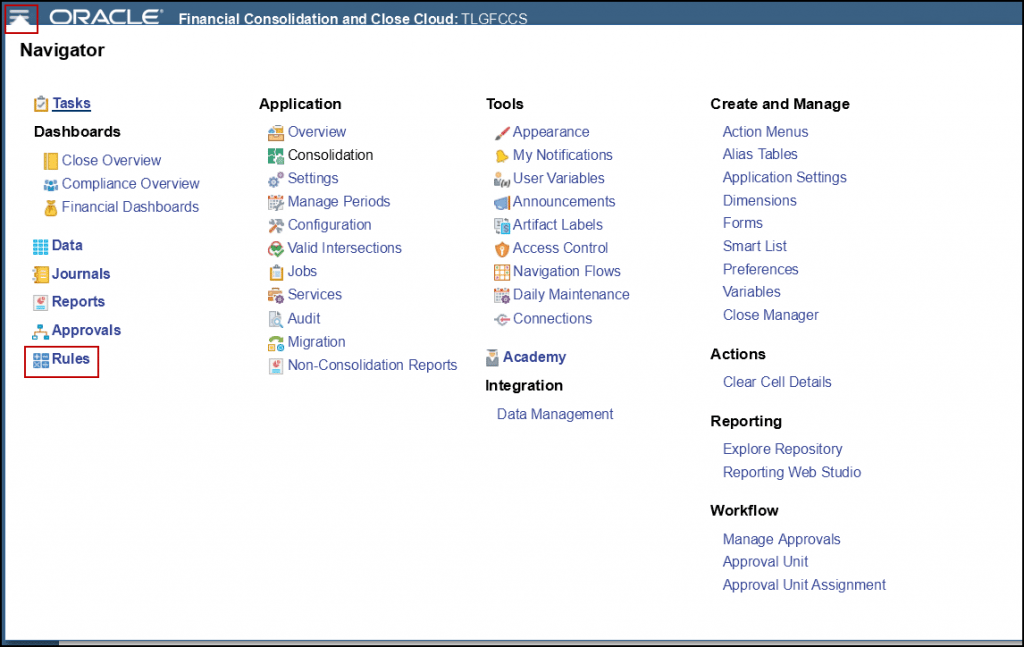Open the Academy link
The width and height of the screenshot is (1024, 647).
[534, 357]
